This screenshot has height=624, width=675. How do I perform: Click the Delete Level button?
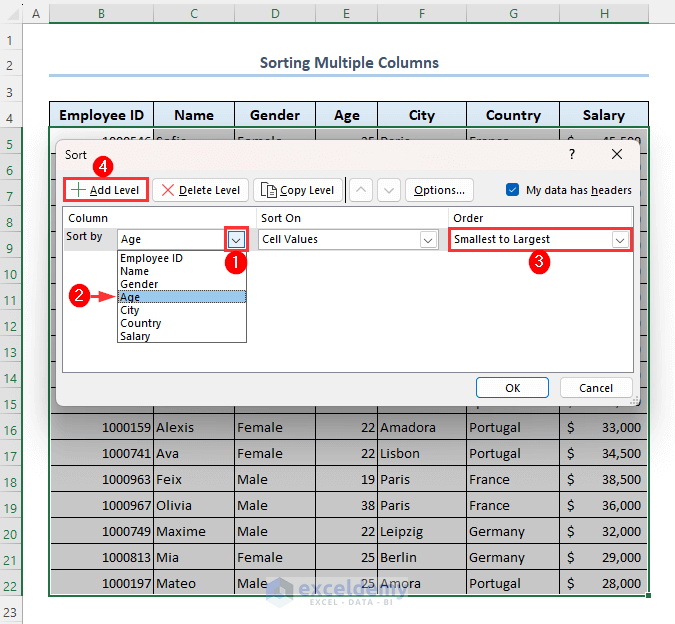(x=200, y=190)
